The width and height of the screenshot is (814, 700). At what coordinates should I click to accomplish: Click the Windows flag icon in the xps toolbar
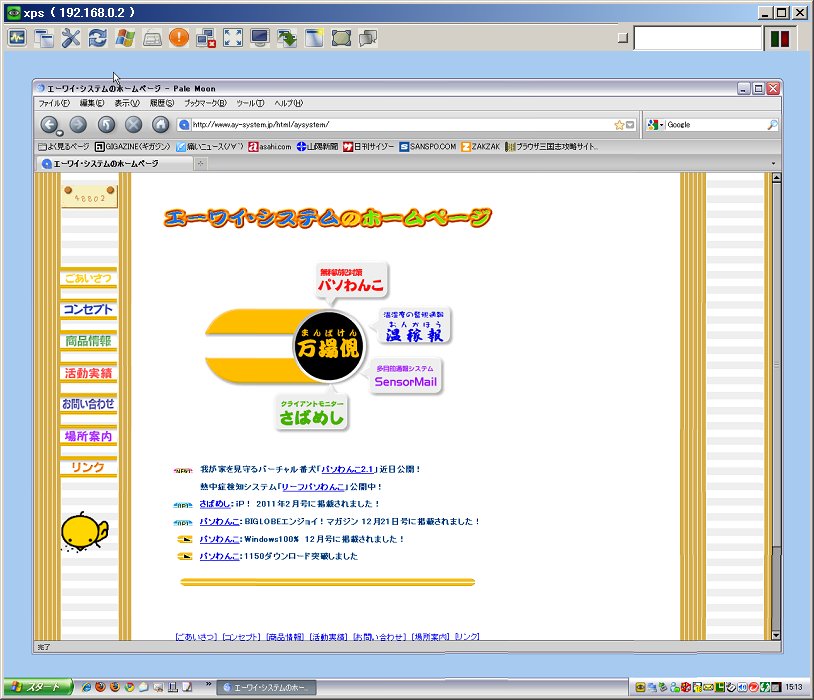click(x=125, y=38)
